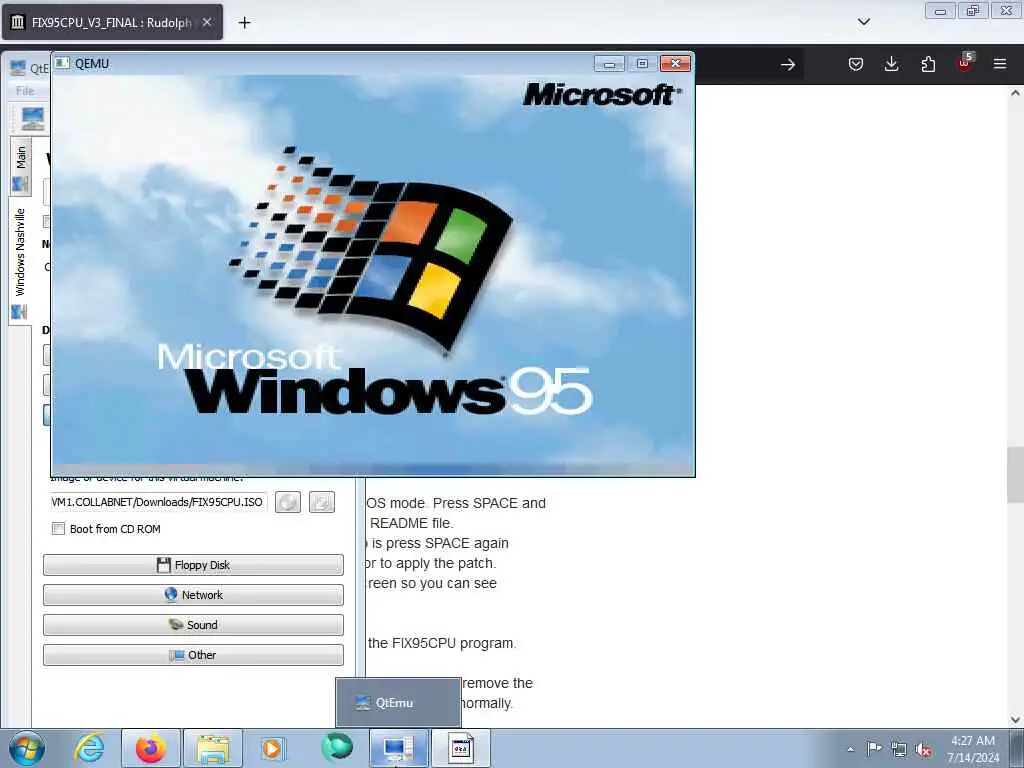Click inside the QEMU Windows 95 display
Screen dimensions: 1024x768
click(373, 274)
